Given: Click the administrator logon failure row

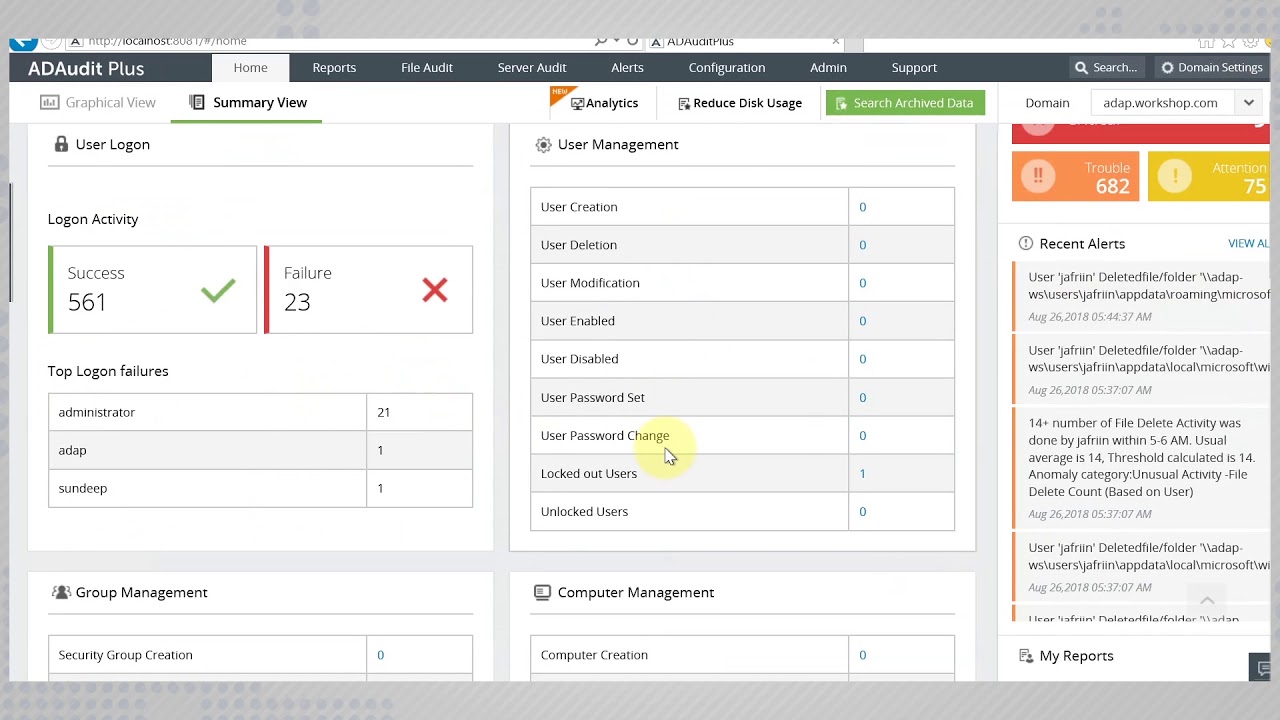Looking at the screenshot, I should 260,412.
